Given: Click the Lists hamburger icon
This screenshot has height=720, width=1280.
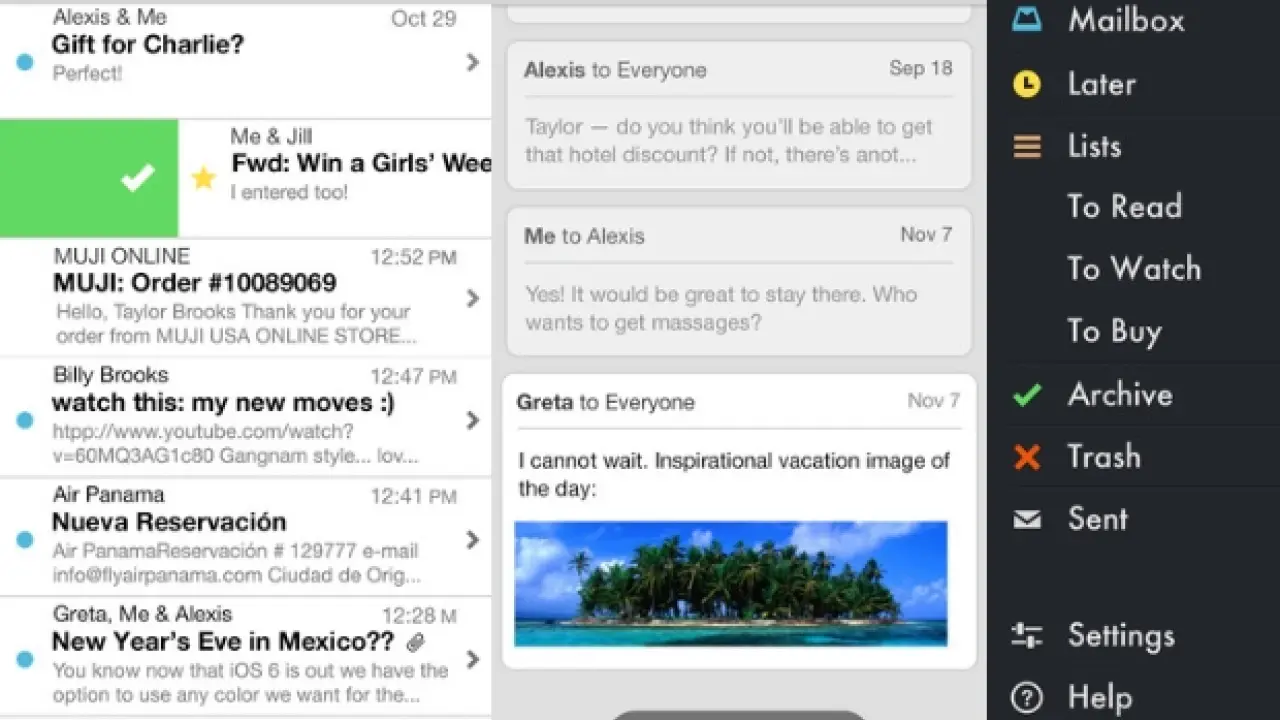Looking at the screenshot, I should [x=1027, y=147].
